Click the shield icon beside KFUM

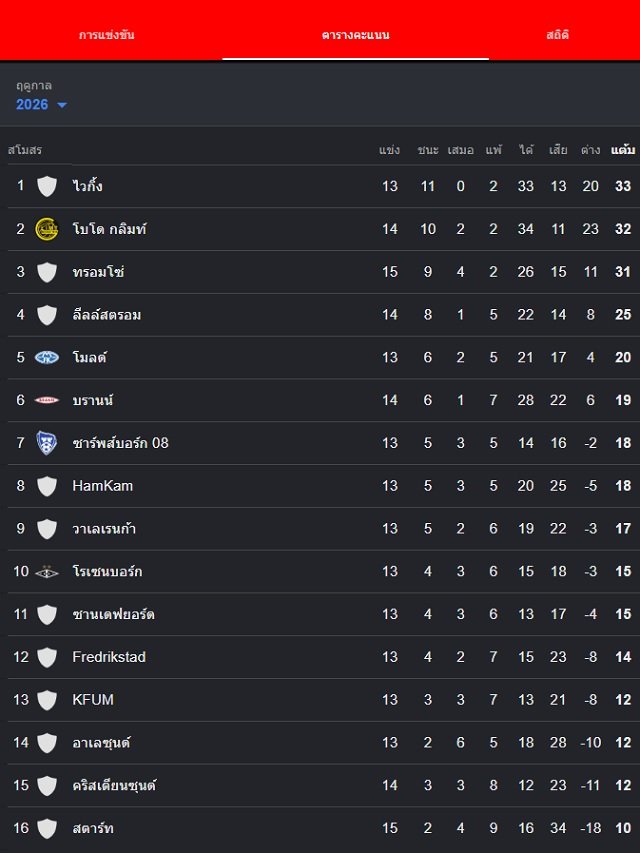[x=47, y=700]
